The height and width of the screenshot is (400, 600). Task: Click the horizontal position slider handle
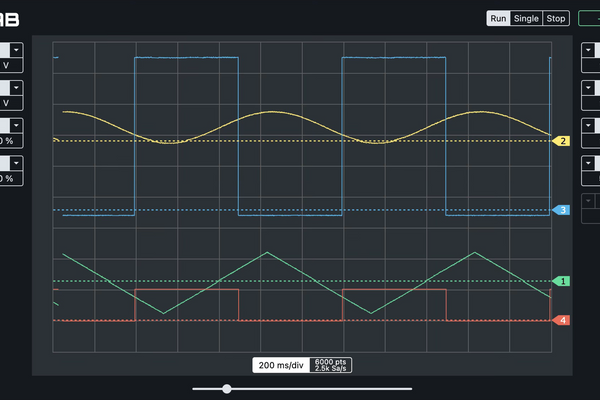(227, 388)
